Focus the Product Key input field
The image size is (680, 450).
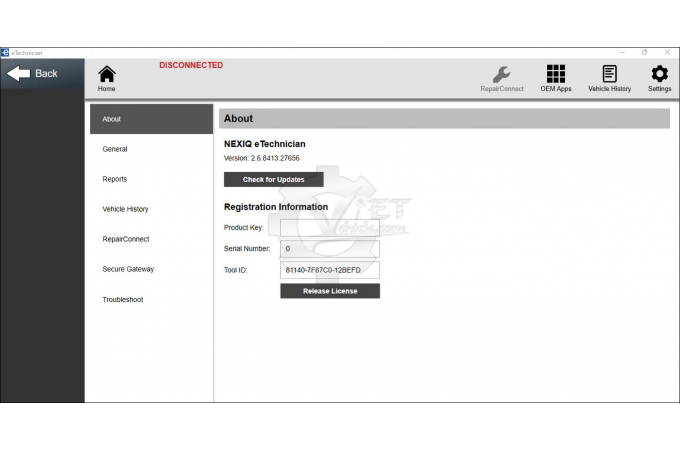pos(330,228)
